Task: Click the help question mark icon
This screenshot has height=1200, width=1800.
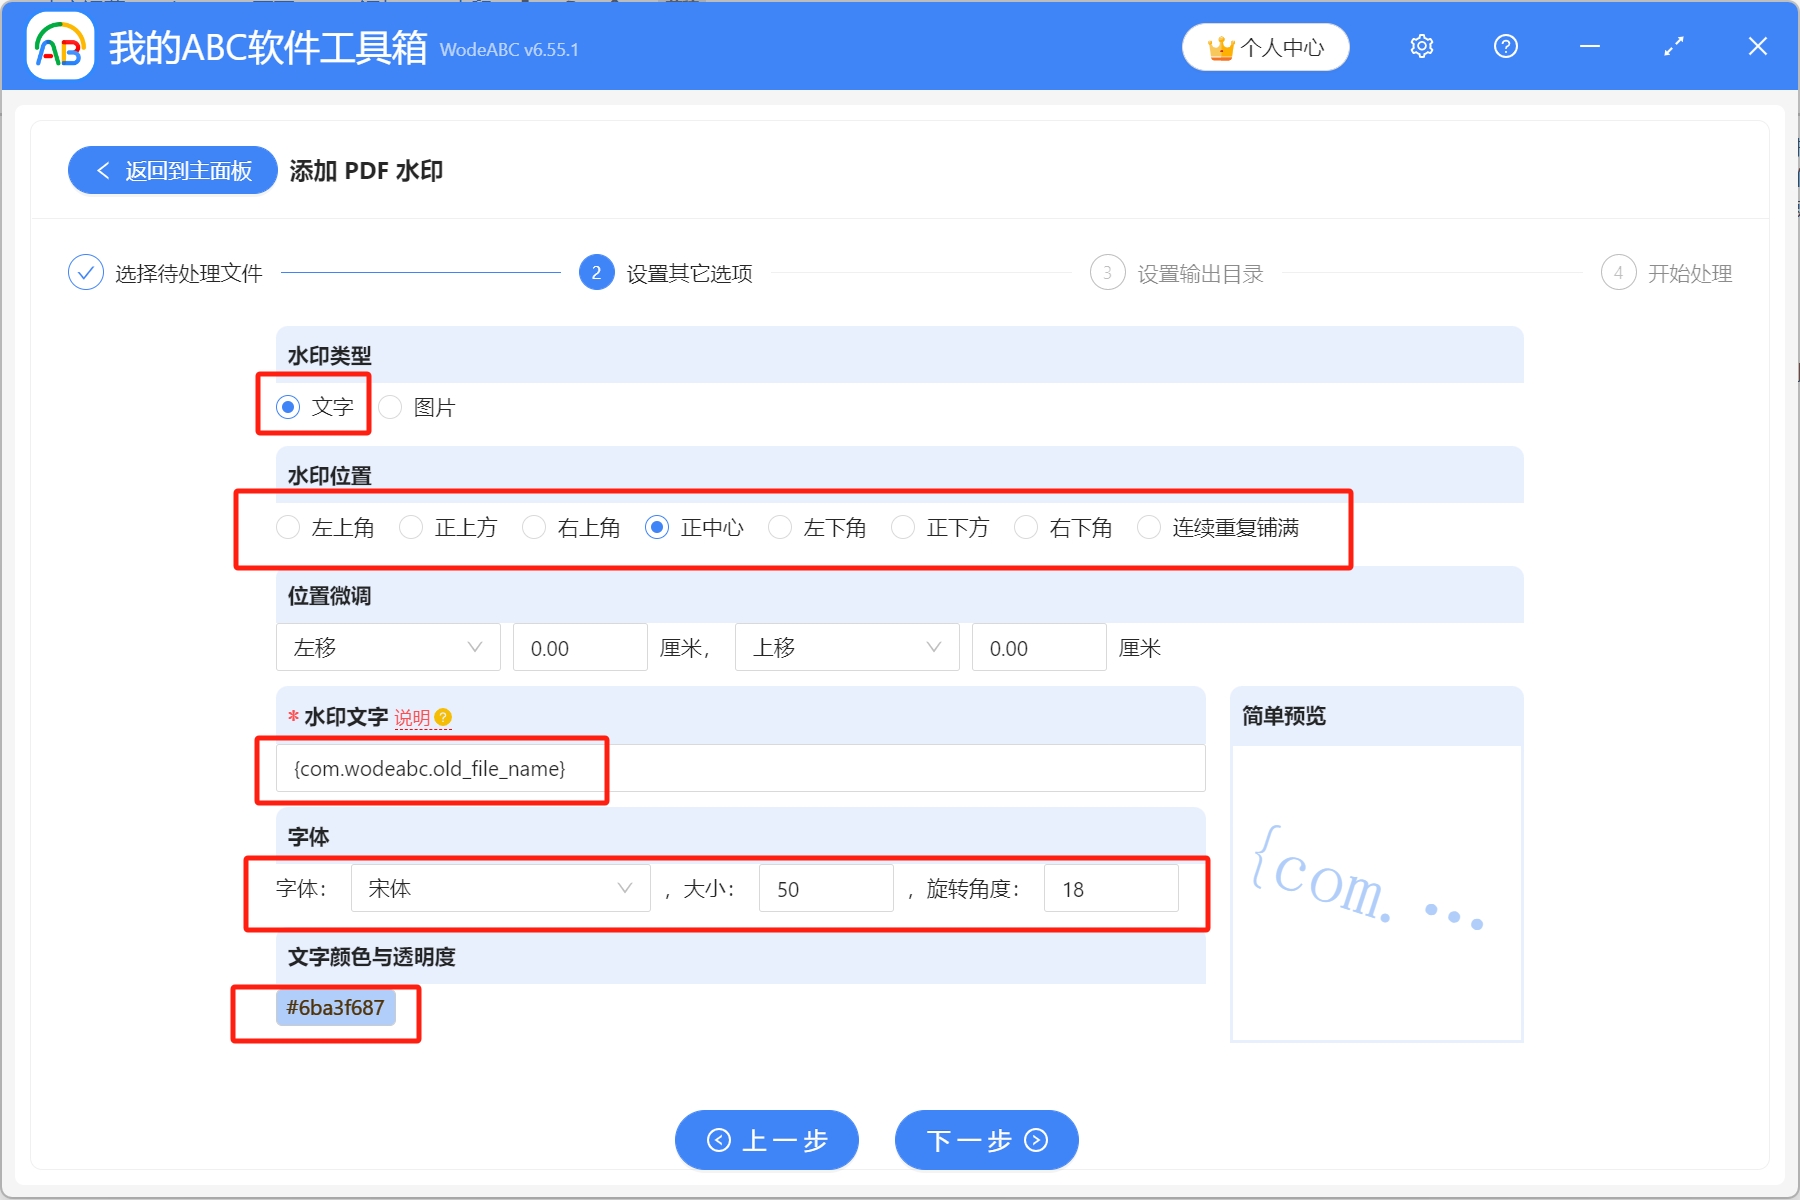Action: (x=1505, y=47)
